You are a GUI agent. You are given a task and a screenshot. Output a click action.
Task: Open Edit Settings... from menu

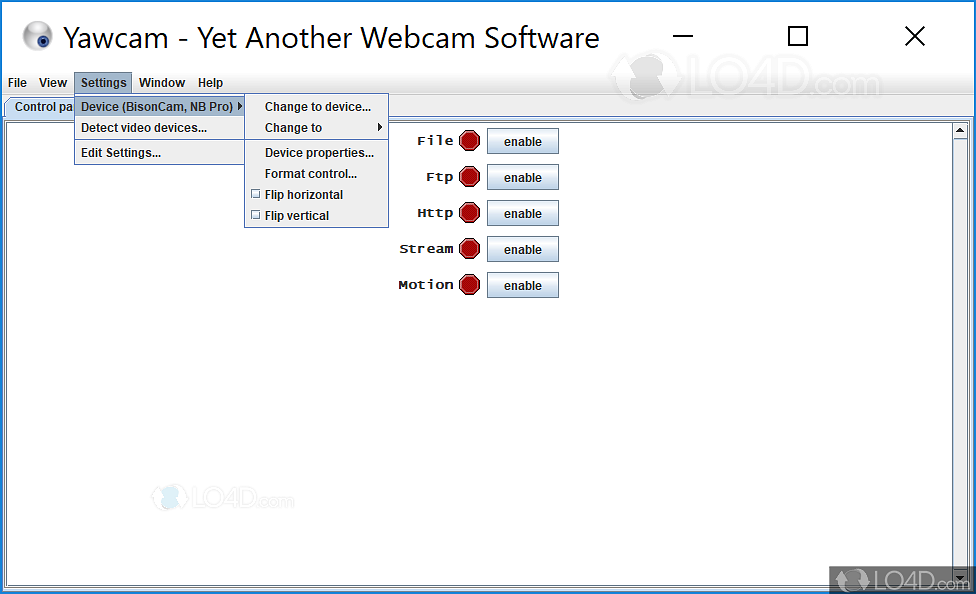pos(159,153)
